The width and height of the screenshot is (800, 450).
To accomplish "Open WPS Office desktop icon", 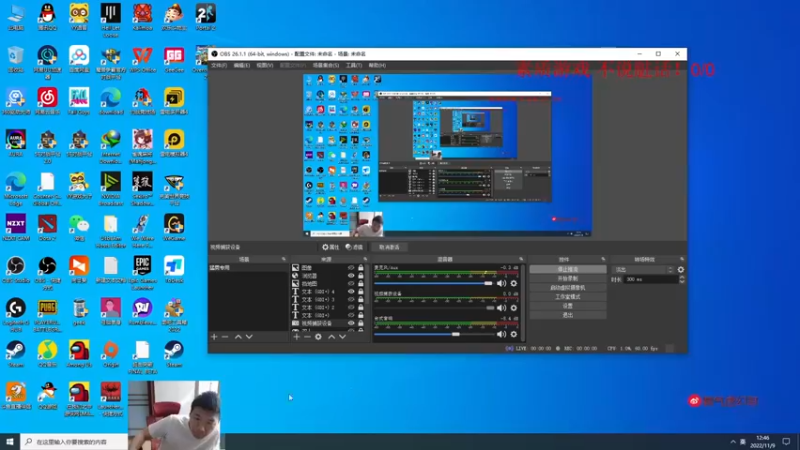I will pyautogui.click(x=142, y=59).
